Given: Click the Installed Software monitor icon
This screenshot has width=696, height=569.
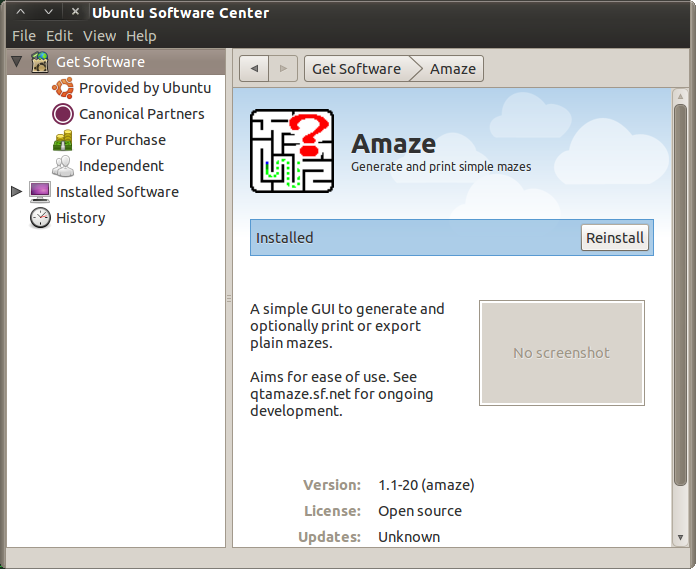Looking at the screenshot, I should pyautogui.click(x=40, y=192).
